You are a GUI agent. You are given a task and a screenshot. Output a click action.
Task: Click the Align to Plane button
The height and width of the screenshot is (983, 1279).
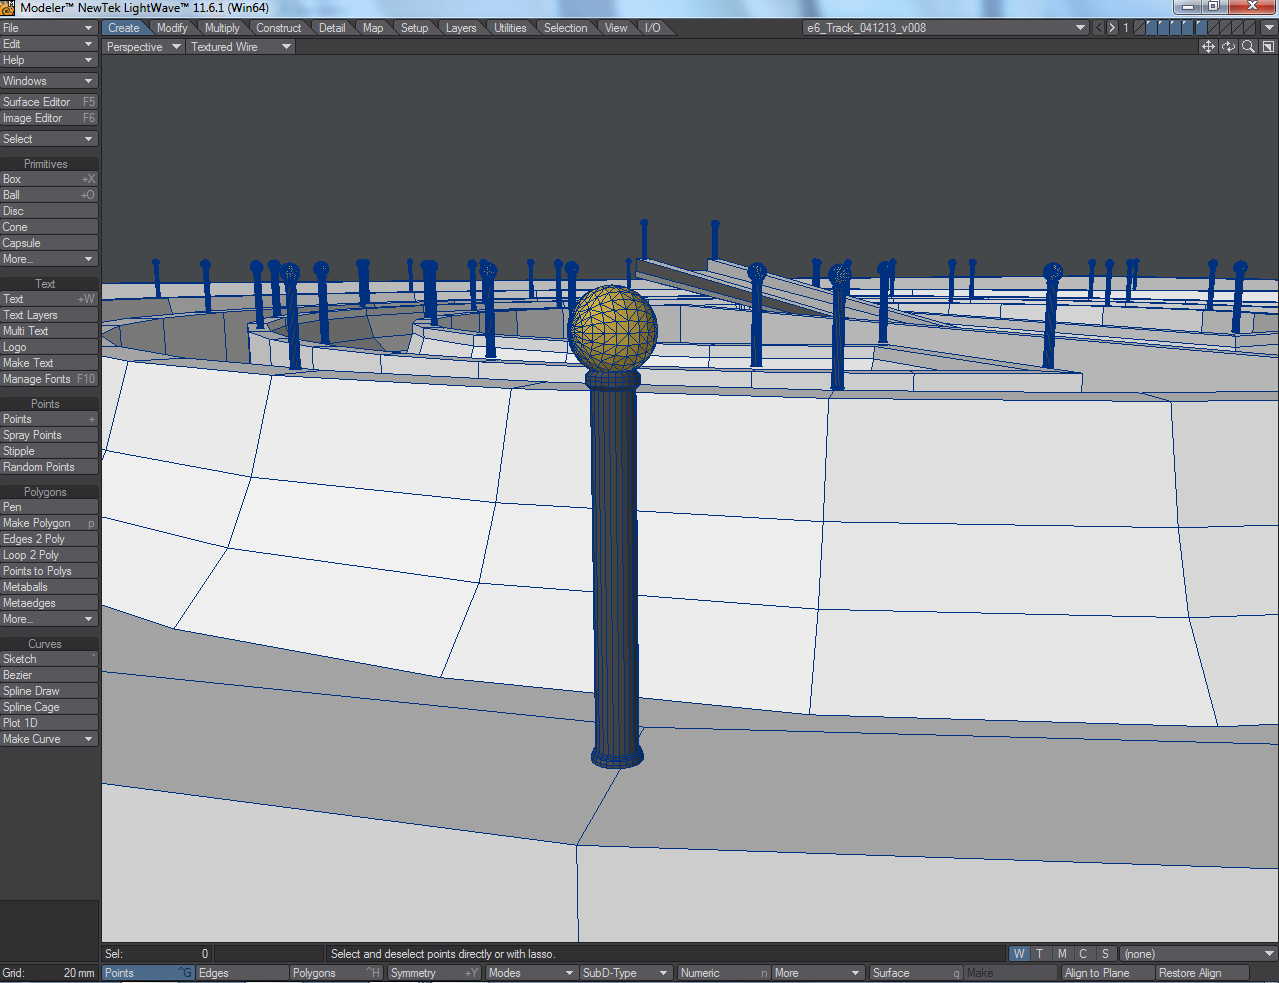pyautogui.click(x=1106, y=972)
